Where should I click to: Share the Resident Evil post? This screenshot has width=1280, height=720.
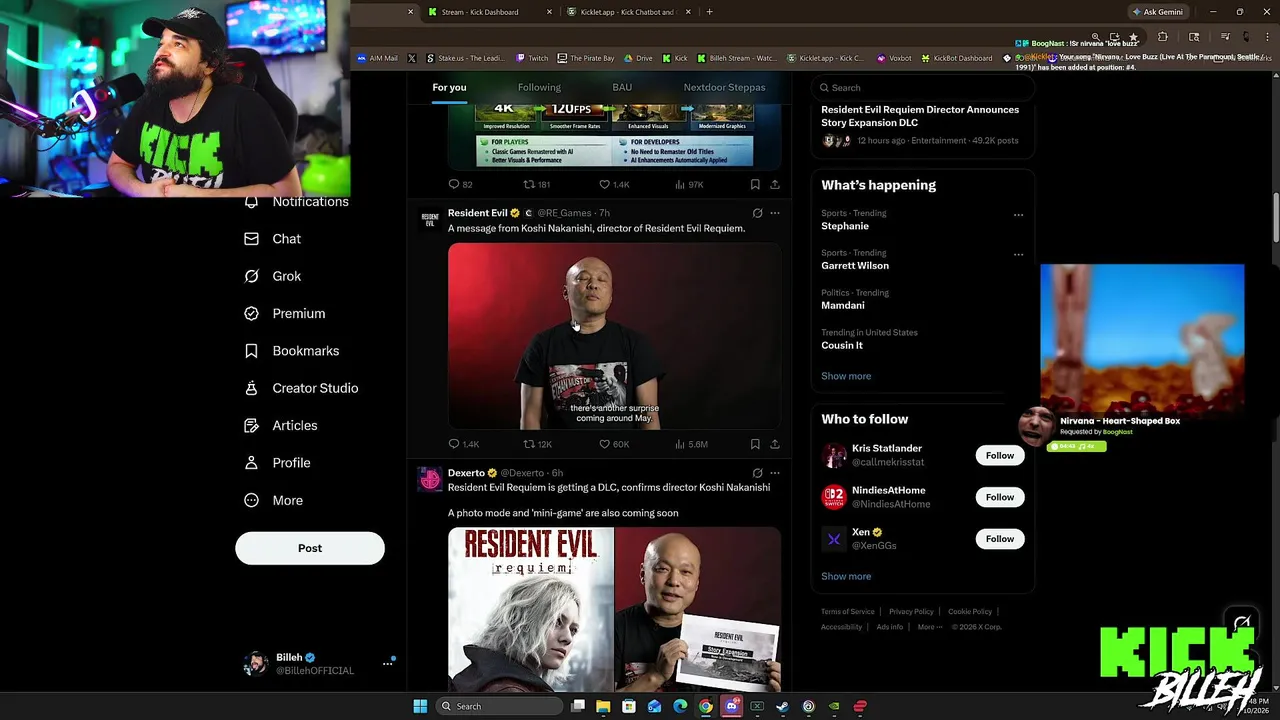(774, 444)
